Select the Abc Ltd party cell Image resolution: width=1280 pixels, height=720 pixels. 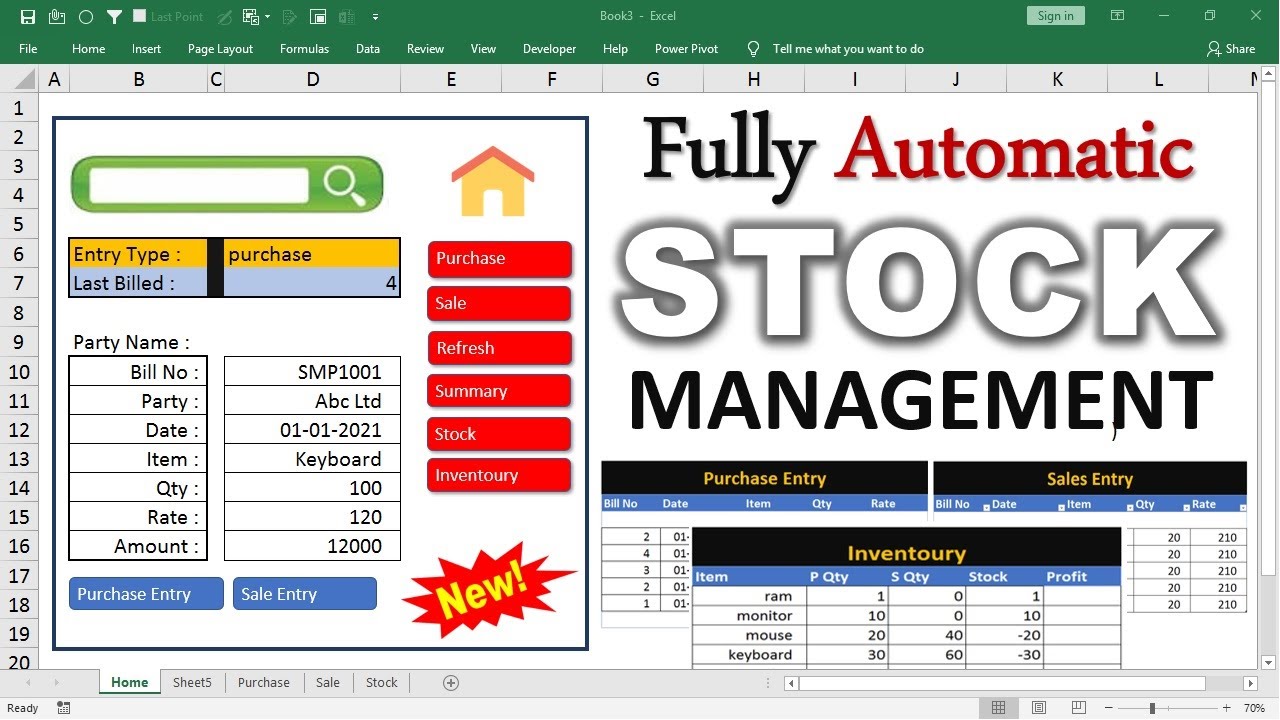pos(312,401)
